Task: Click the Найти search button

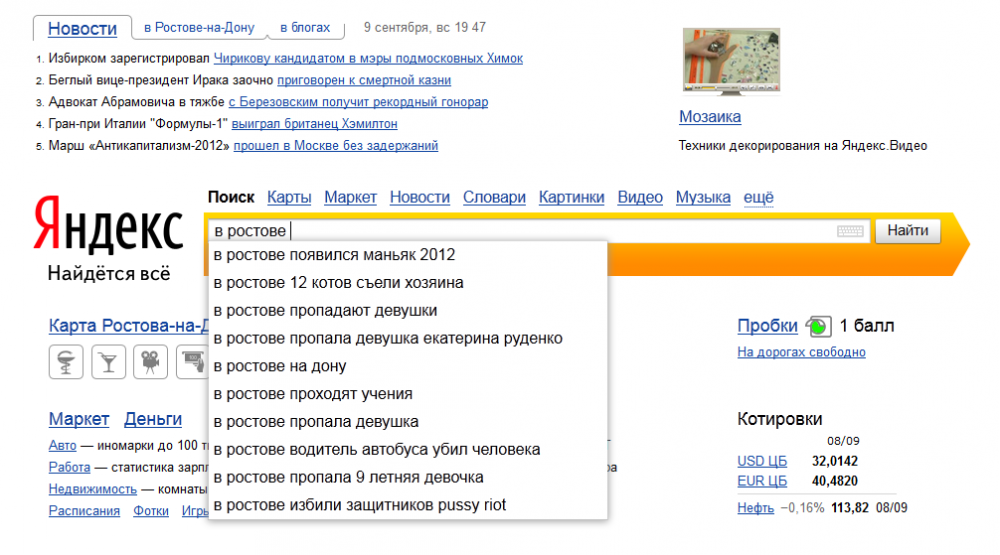Action: (908, 230)
